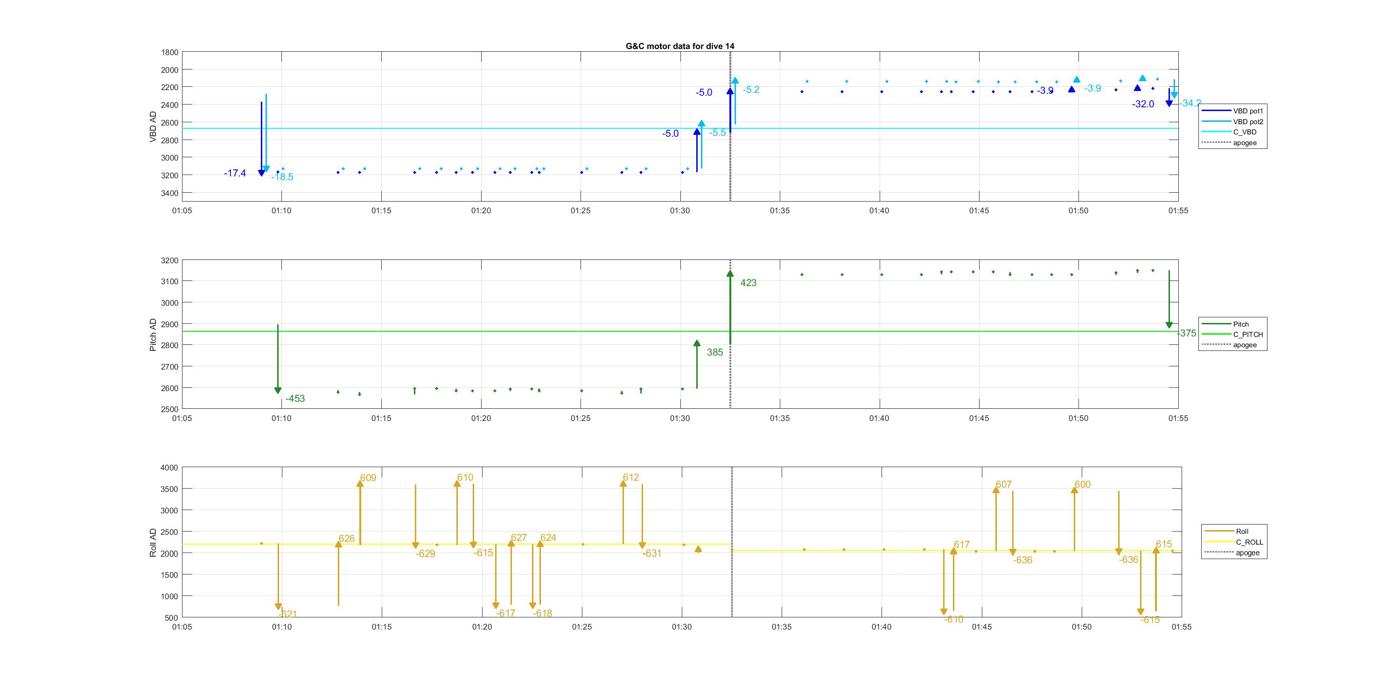Image resolution: width=1400 pixels, height=693 pixels.
Task: Click the "2400" VBD axis tick
Action: click(169, 105)
